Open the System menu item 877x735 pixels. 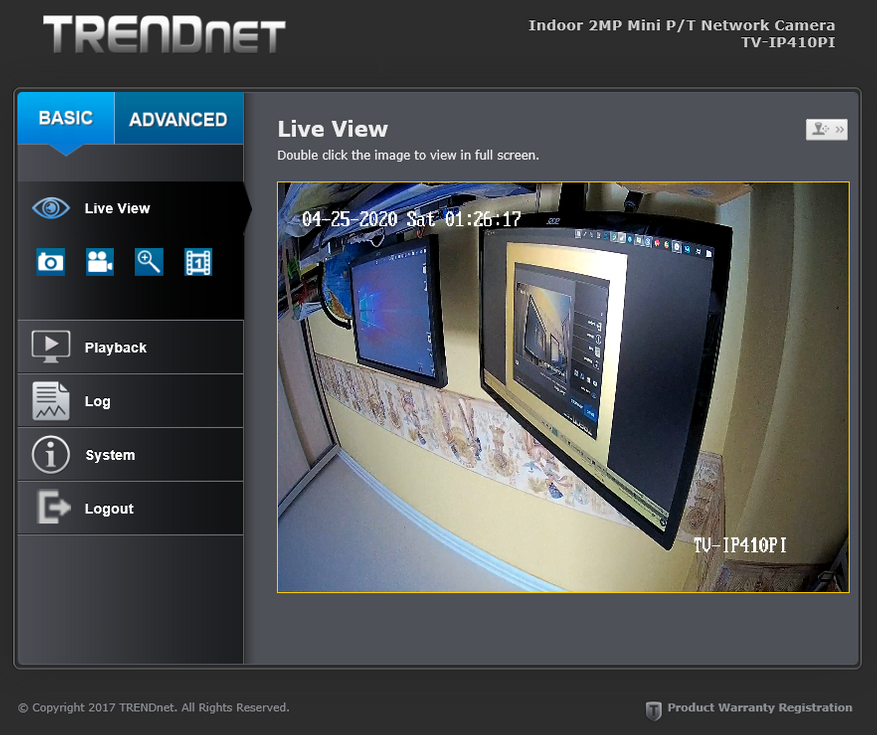(x=131, y=455)
